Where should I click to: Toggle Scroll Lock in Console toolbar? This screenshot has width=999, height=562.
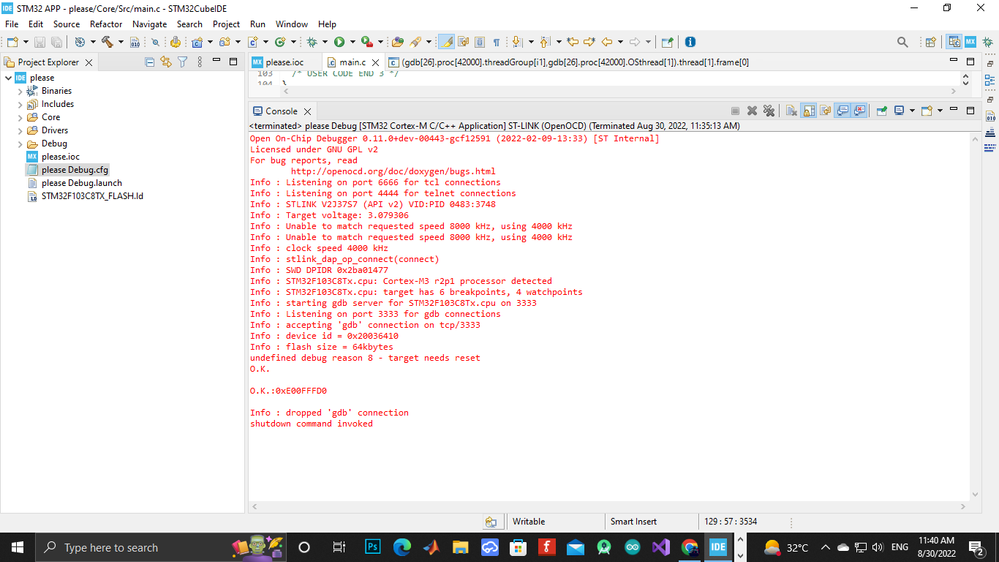coord(809,111)
